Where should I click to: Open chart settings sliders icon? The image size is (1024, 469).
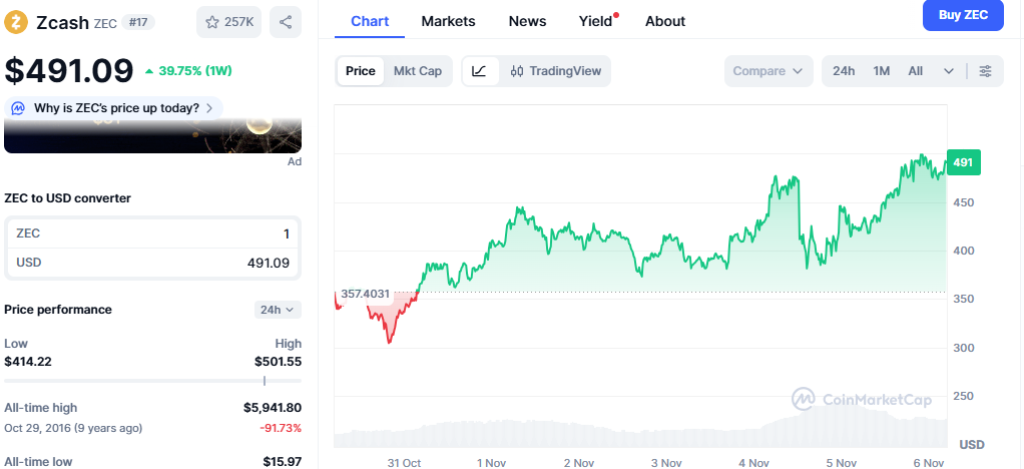[985, 71]
